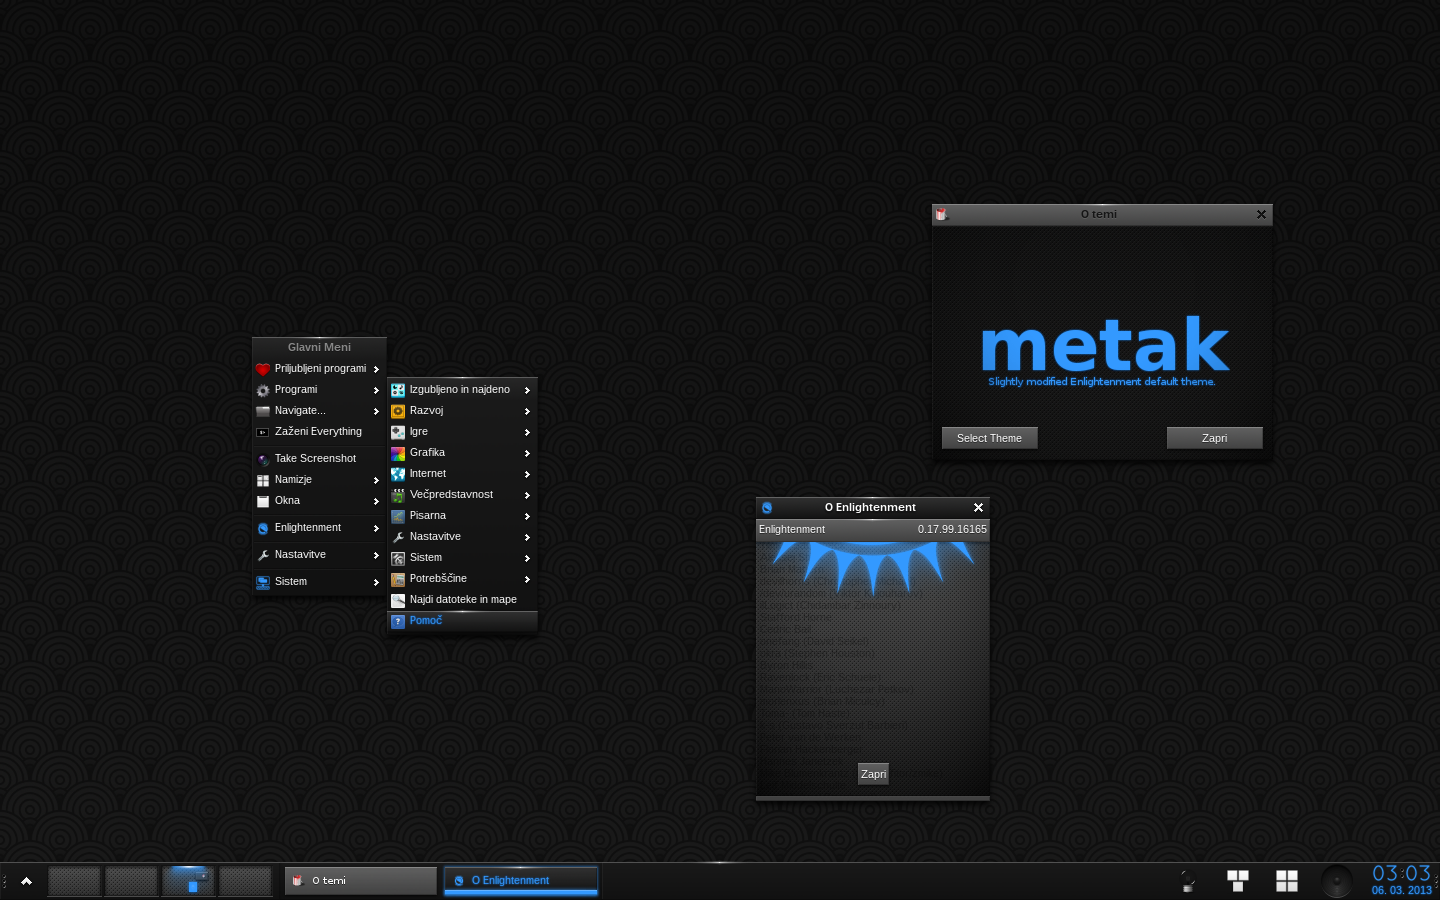Switch to the second pager desktop
The image size is (1440, 900).
click(131, 881)
